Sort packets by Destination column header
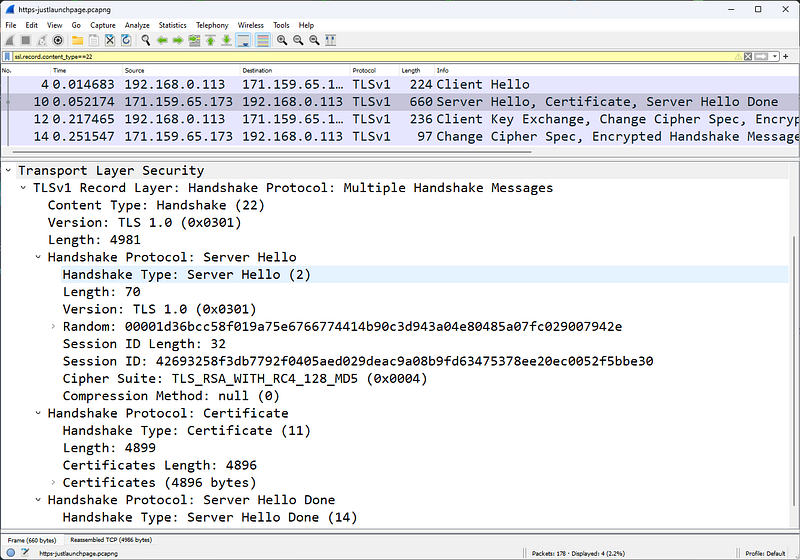The image size is (800, 560). tap(295, 70)
